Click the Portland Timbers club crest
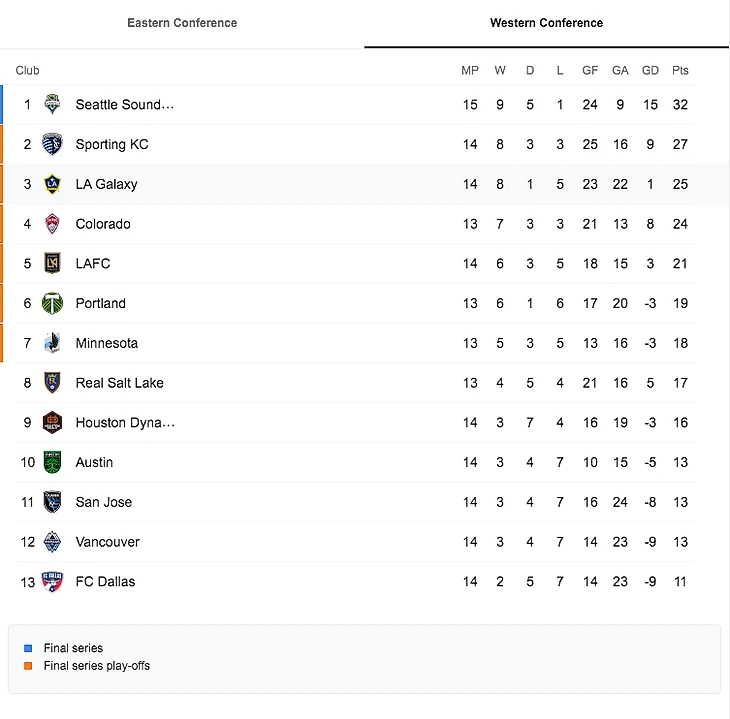This screenshot has height=719, width=730. point(52,303)
